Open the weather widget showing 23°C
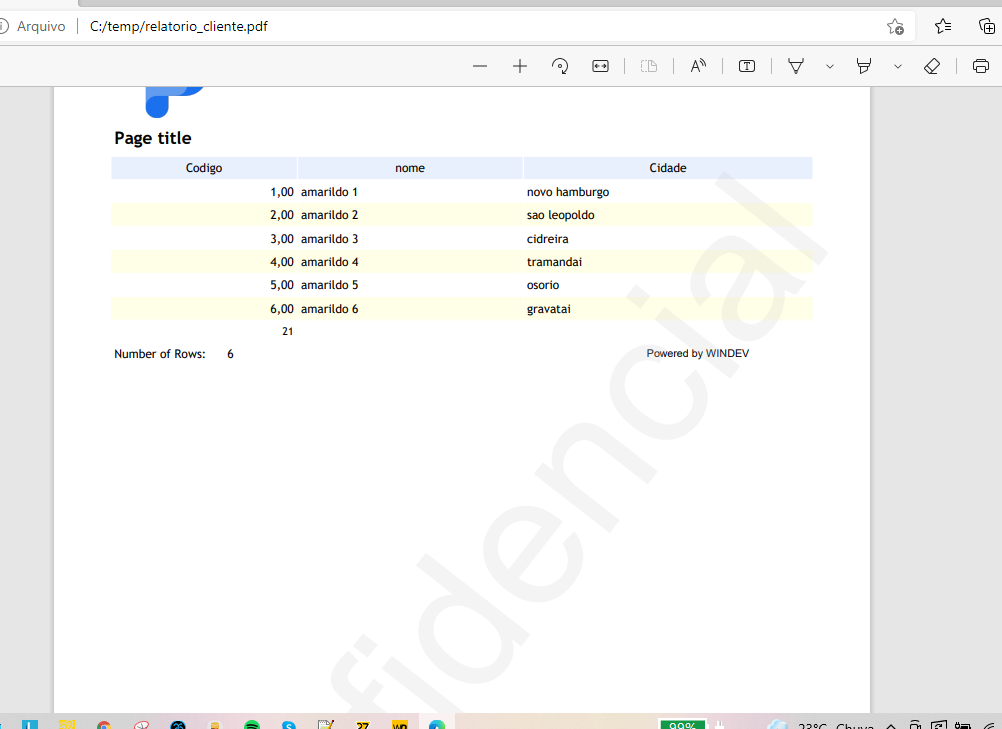1002x729 pixels. tap(820, 725)
